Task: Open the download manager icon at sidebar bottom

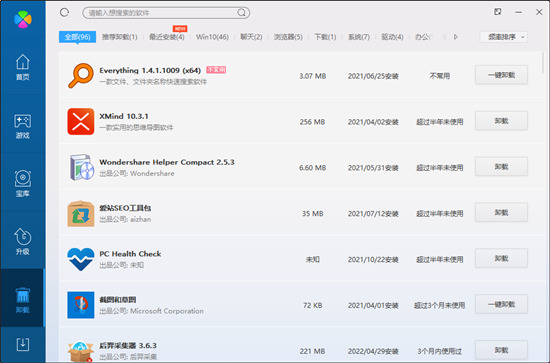Action: pos(23,344)
